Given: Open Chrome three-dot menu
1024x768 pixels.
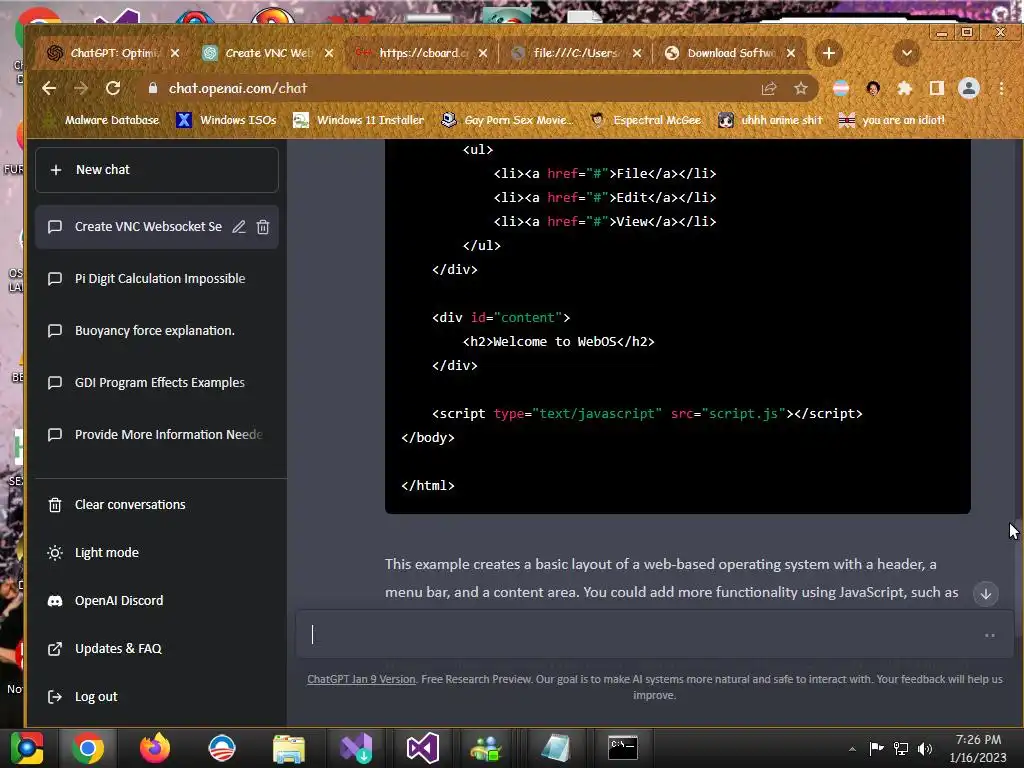Looking at the screenshot, I should click(x=1001, y=88).
